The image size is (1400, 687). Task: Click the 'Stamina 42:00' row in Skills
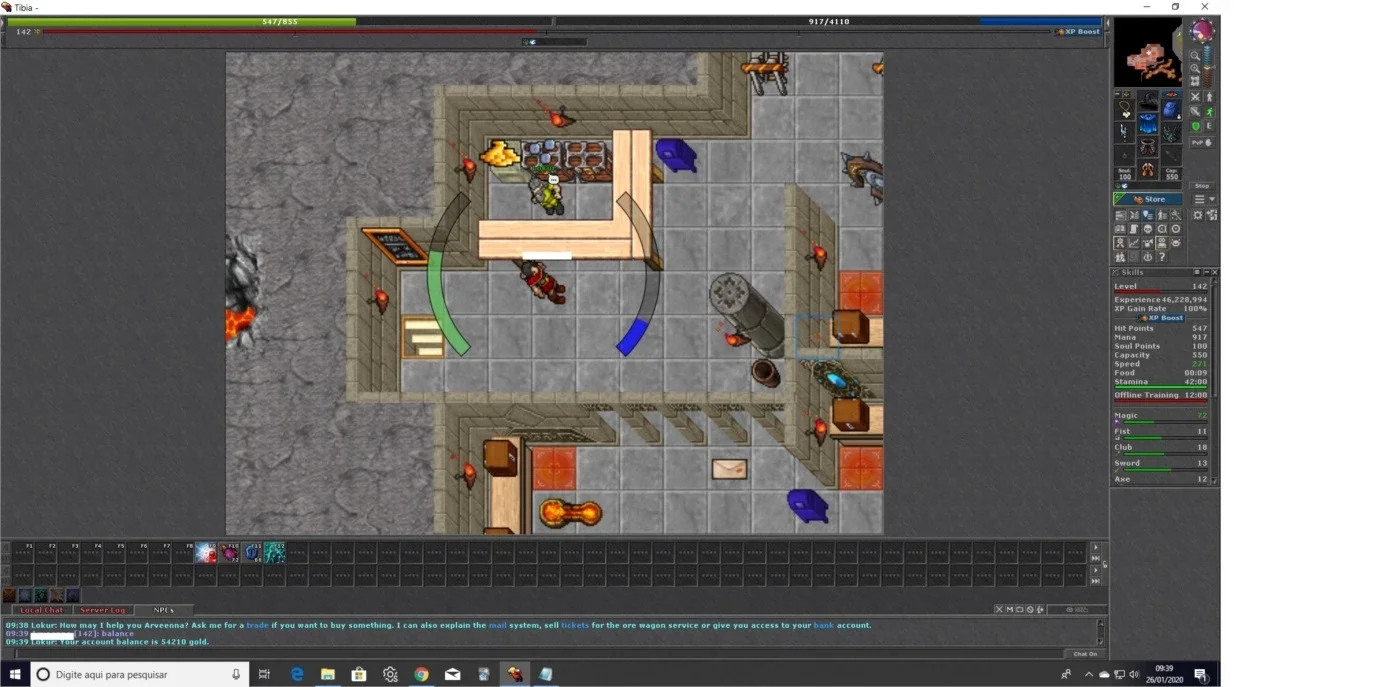click(x=1161, y=382)
